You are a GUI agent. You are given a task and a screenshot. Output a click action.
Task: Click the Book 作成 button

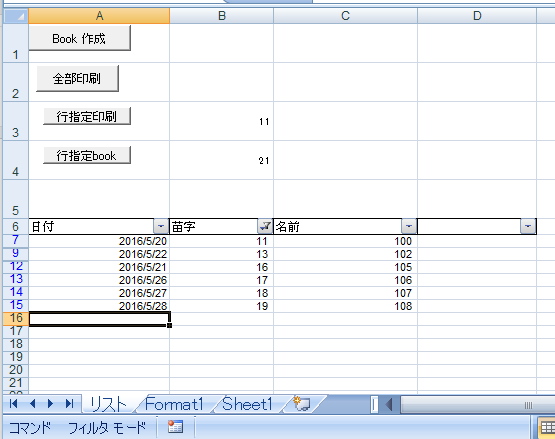[80, 38]
